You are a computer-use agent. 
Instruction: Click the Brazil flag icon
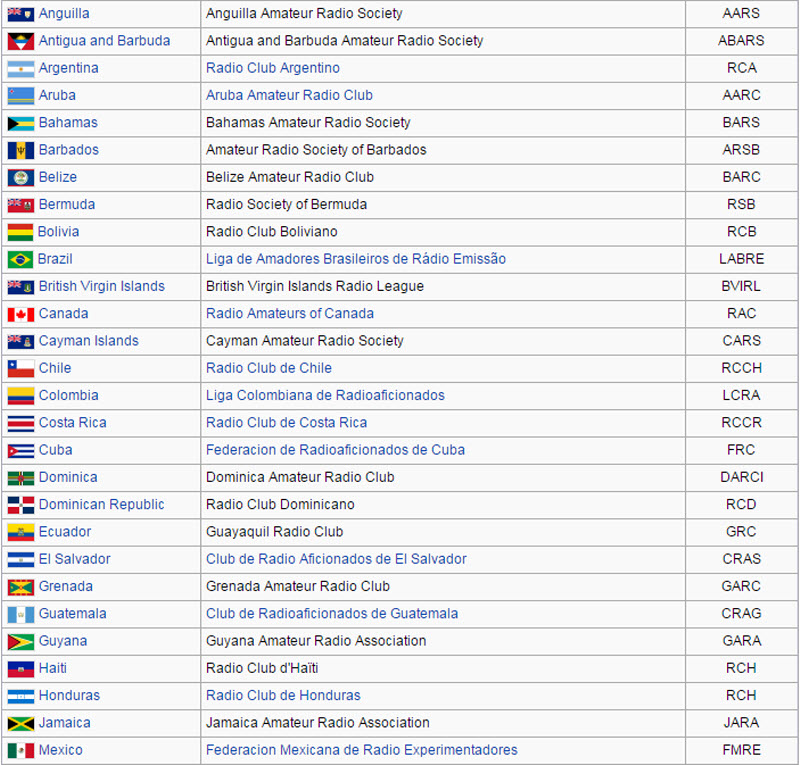click(20, 260)
